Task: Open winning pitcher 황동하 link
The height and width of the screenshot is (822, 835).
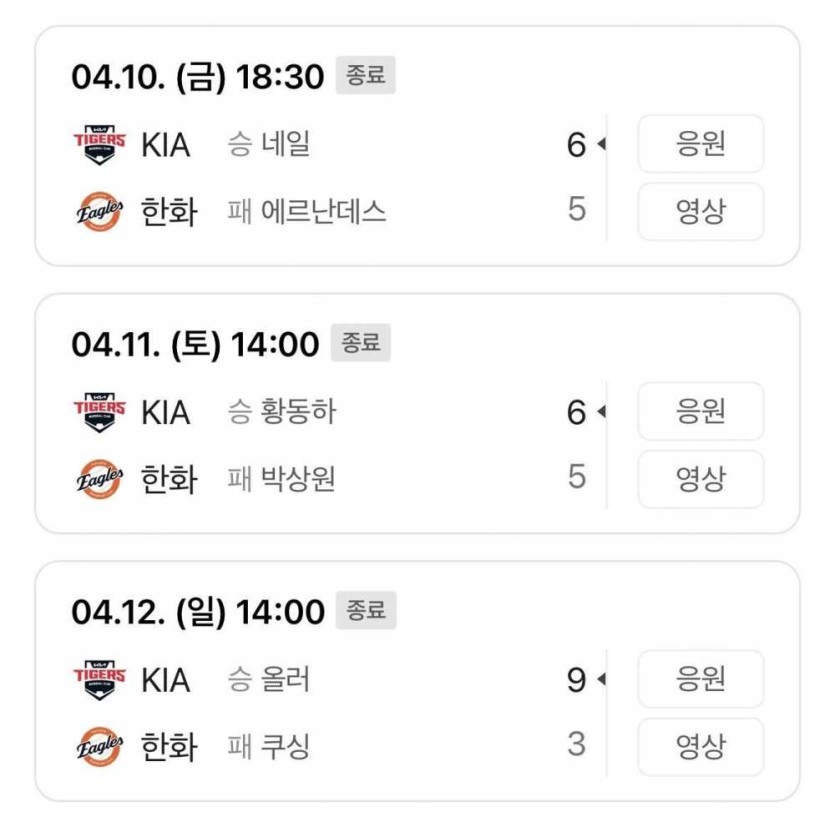Action: [x=296, y=411]
